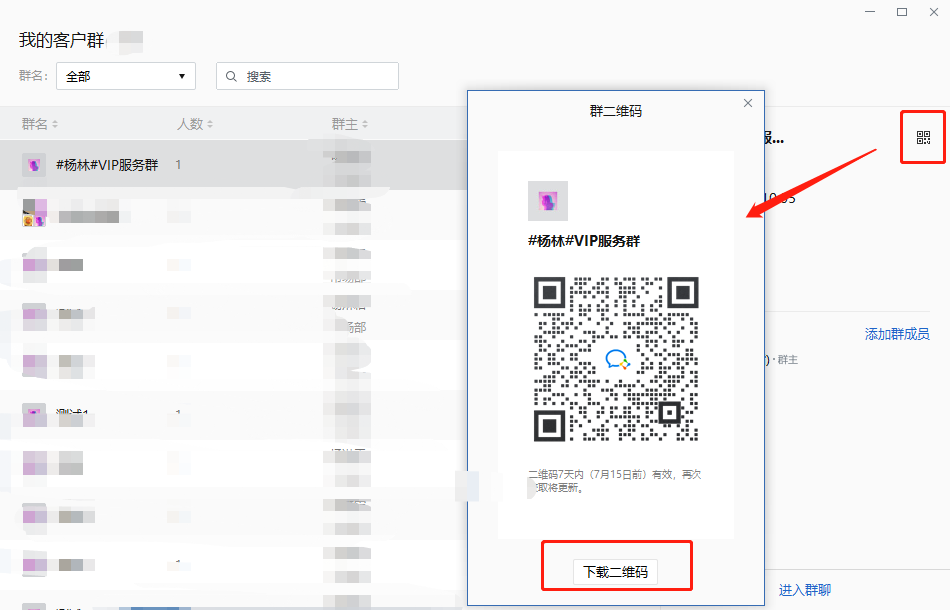Minimize the window
Viewport: 950px width, 610px height.
point(870,12)
